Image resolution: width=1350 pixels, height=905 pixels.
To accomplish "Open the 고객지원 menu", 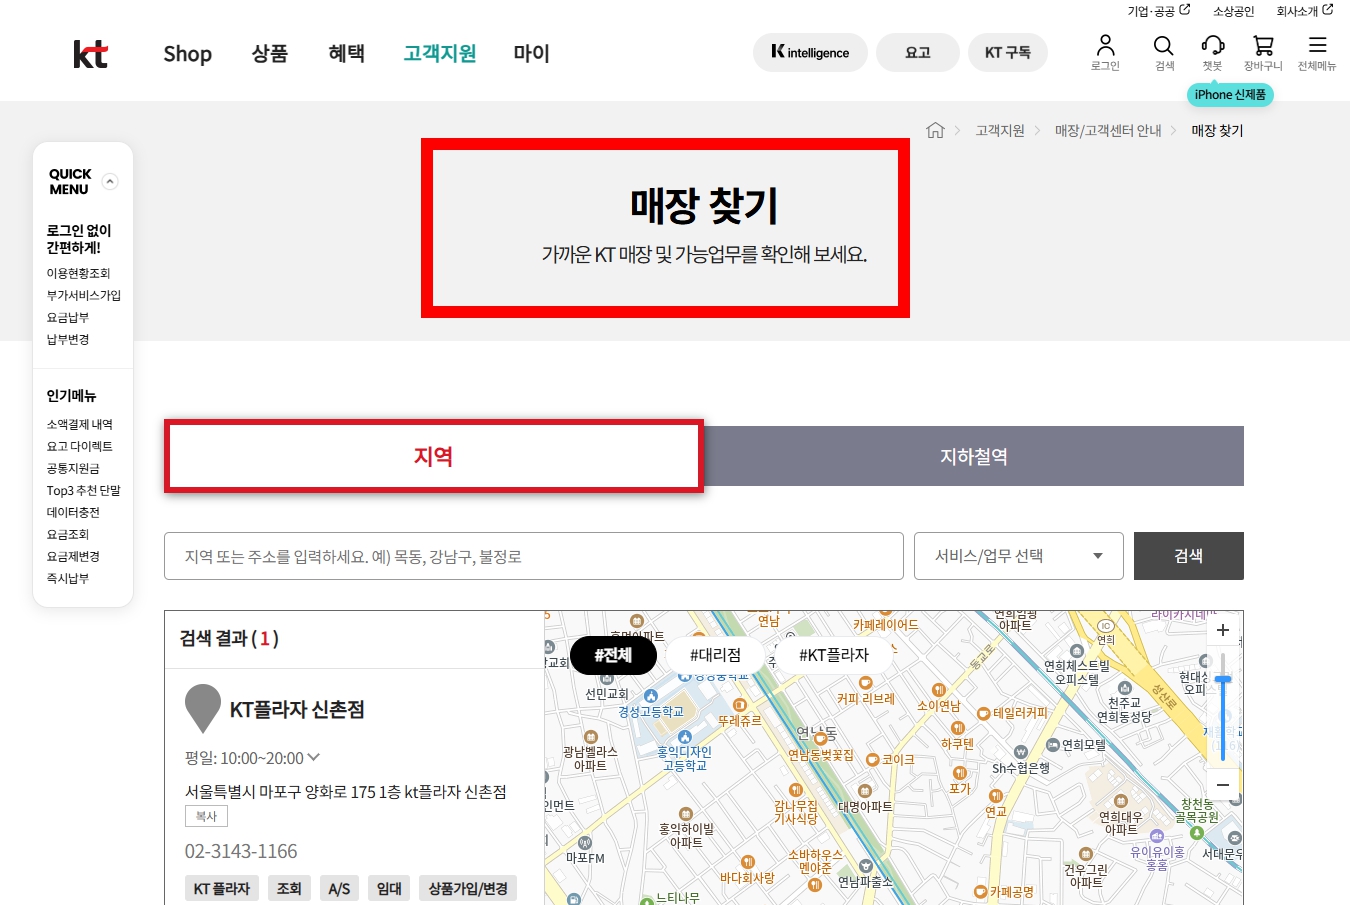I will (439, 53).
